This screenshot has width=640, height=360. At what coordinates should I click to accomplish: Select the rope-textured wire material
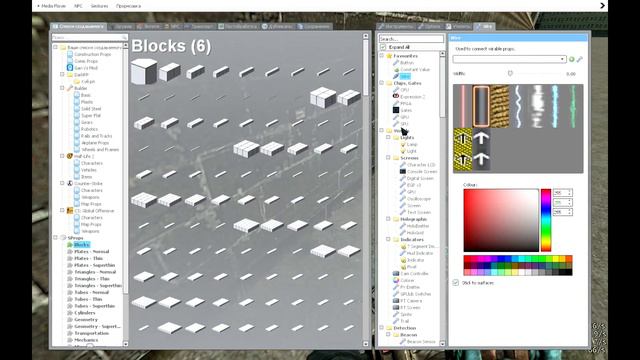coord(500,106)
